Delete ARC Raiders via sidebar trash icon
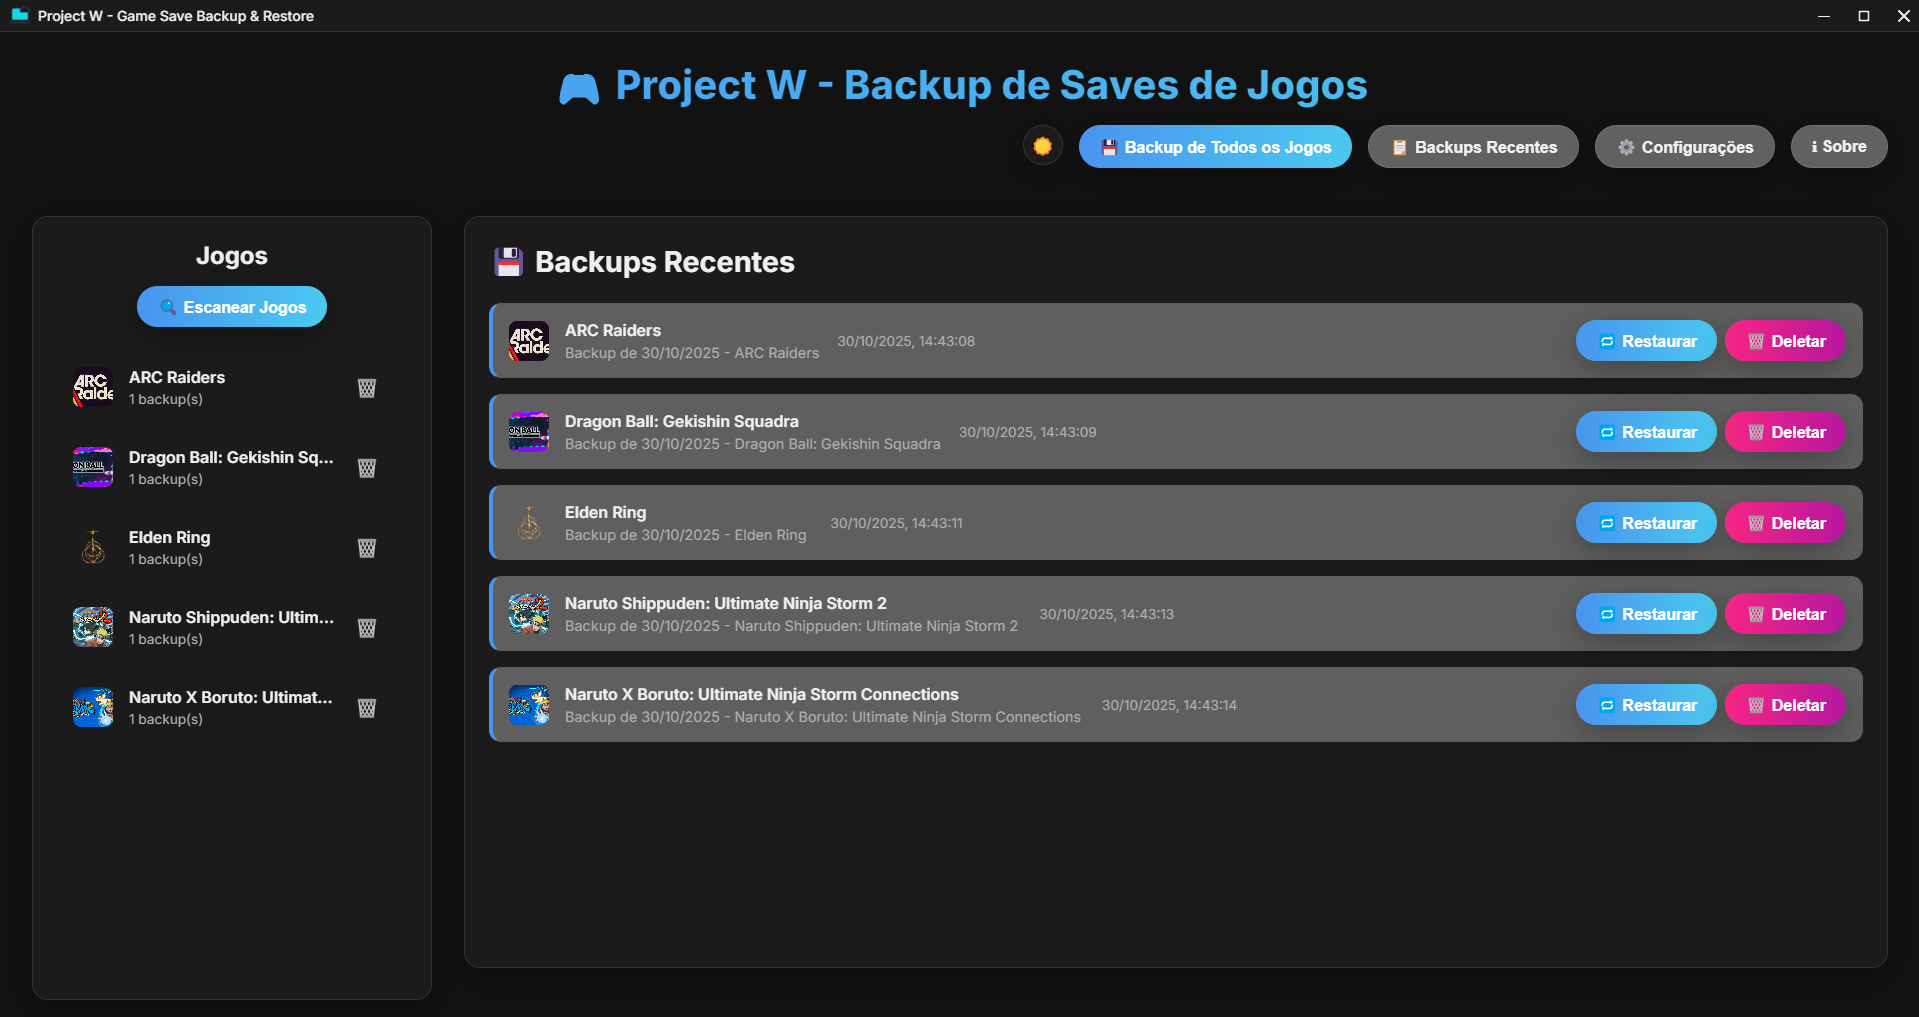The height and width of the screenshot is (1017, 1919). click(367, 388)
